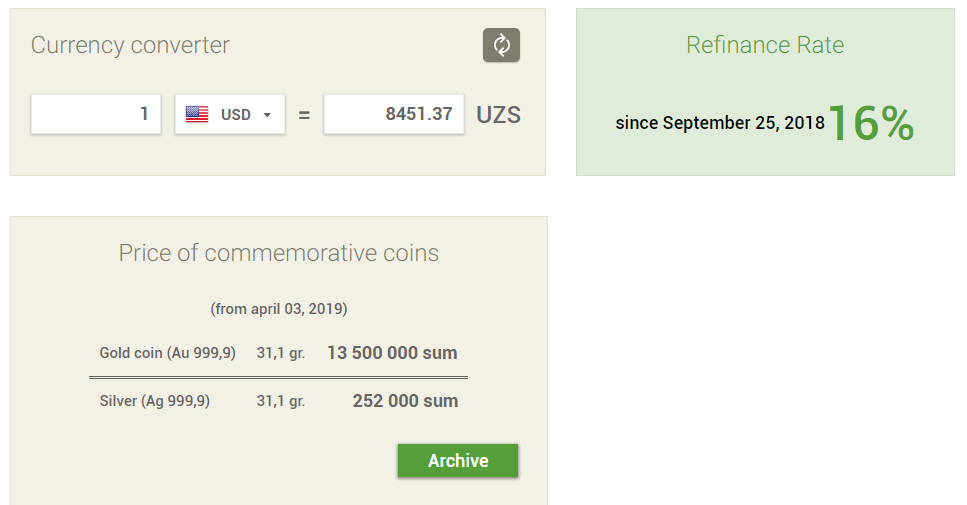Image resolution: width=967 pixels, height=505 pixels.
Task: Open the commemorative coins Archive
Action: pos(458,461)
